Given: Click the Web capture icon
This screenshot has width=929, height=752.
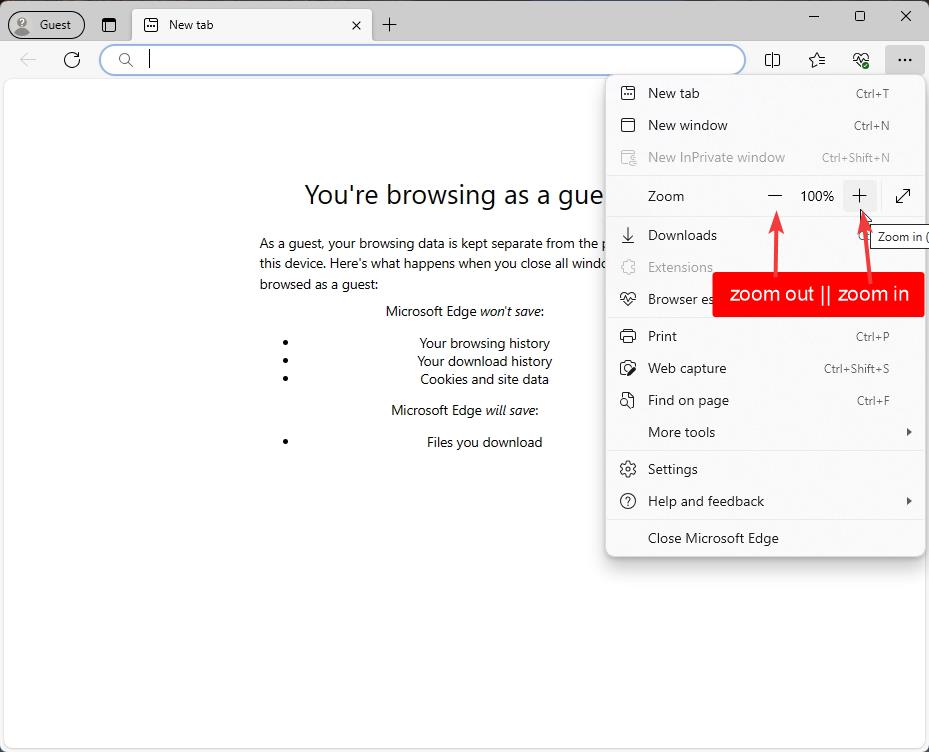Looking at the screenshot, I should point(628,368).
